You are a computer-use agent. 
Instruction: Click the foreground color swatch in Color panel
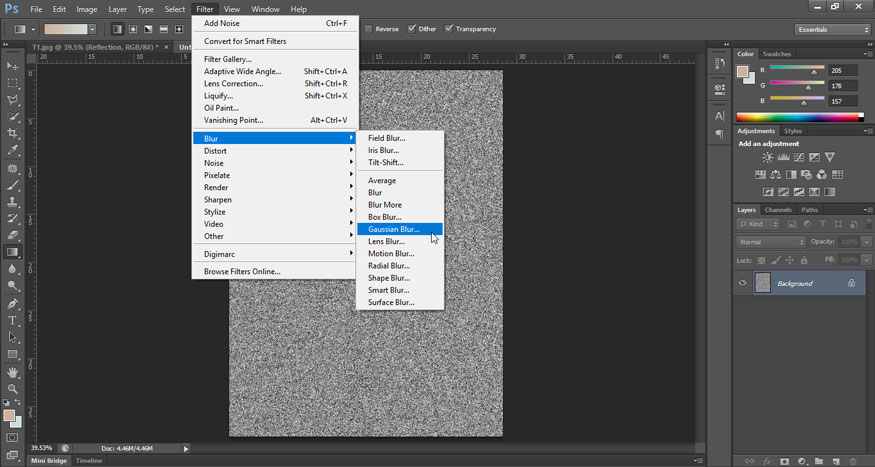pyautogui.click(x=742, y=72)
